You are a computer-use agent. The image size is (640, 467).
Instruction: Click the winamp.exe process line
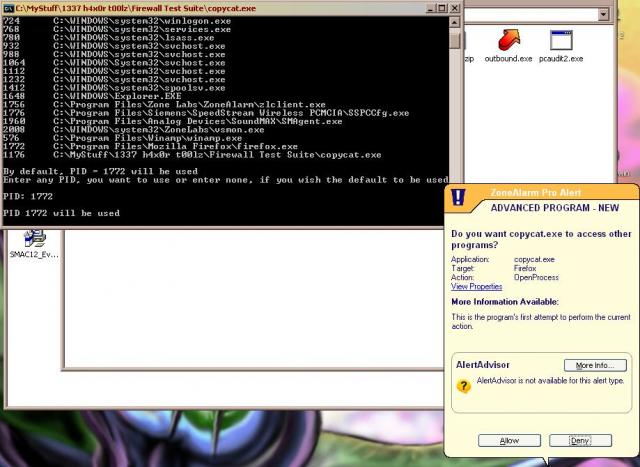(122, 138)
